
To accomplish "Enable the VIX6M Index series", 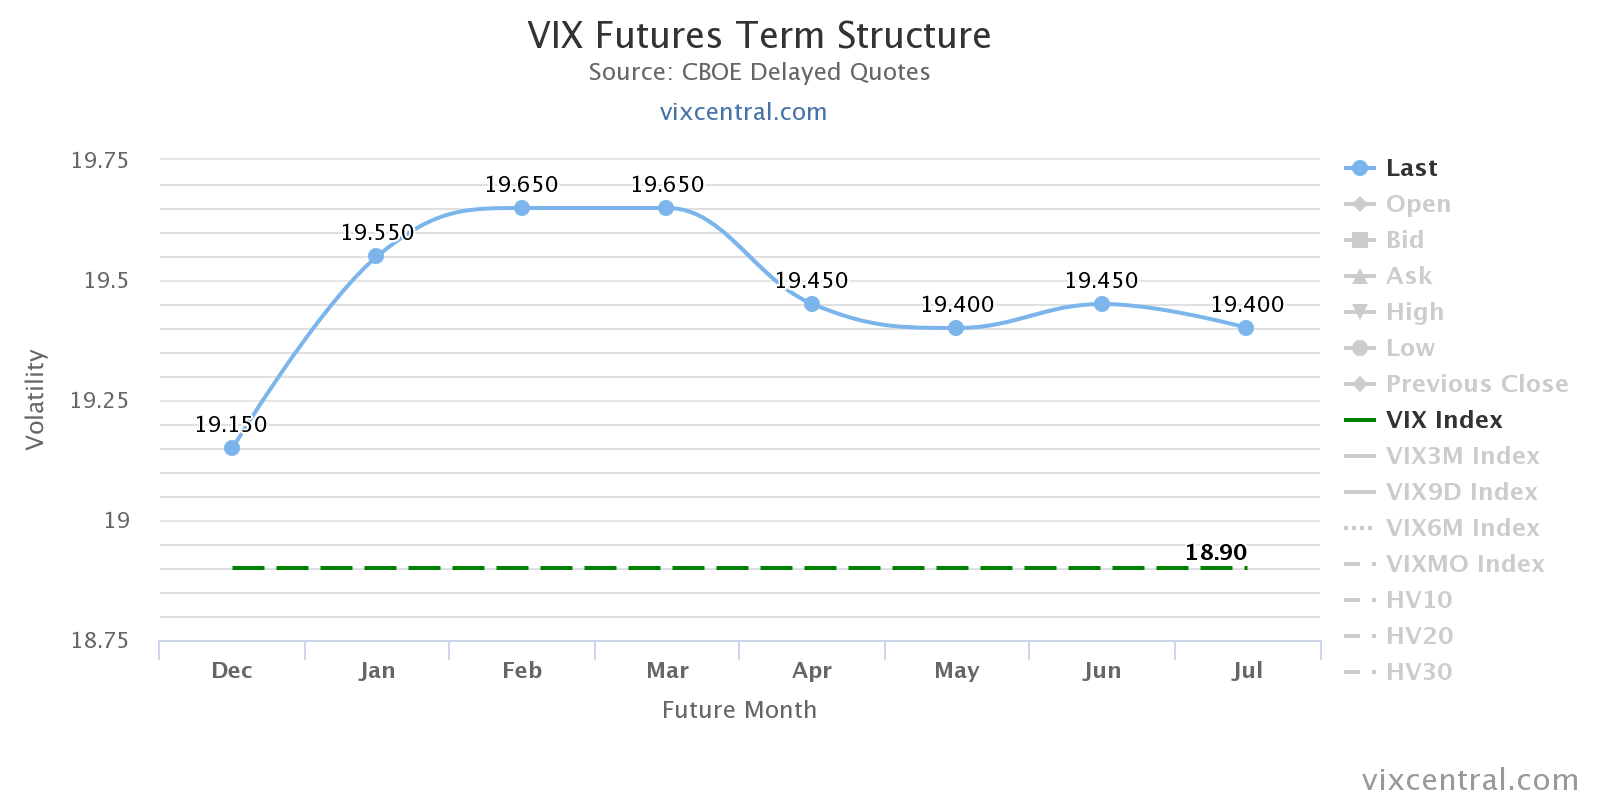I will (1462, 528).
